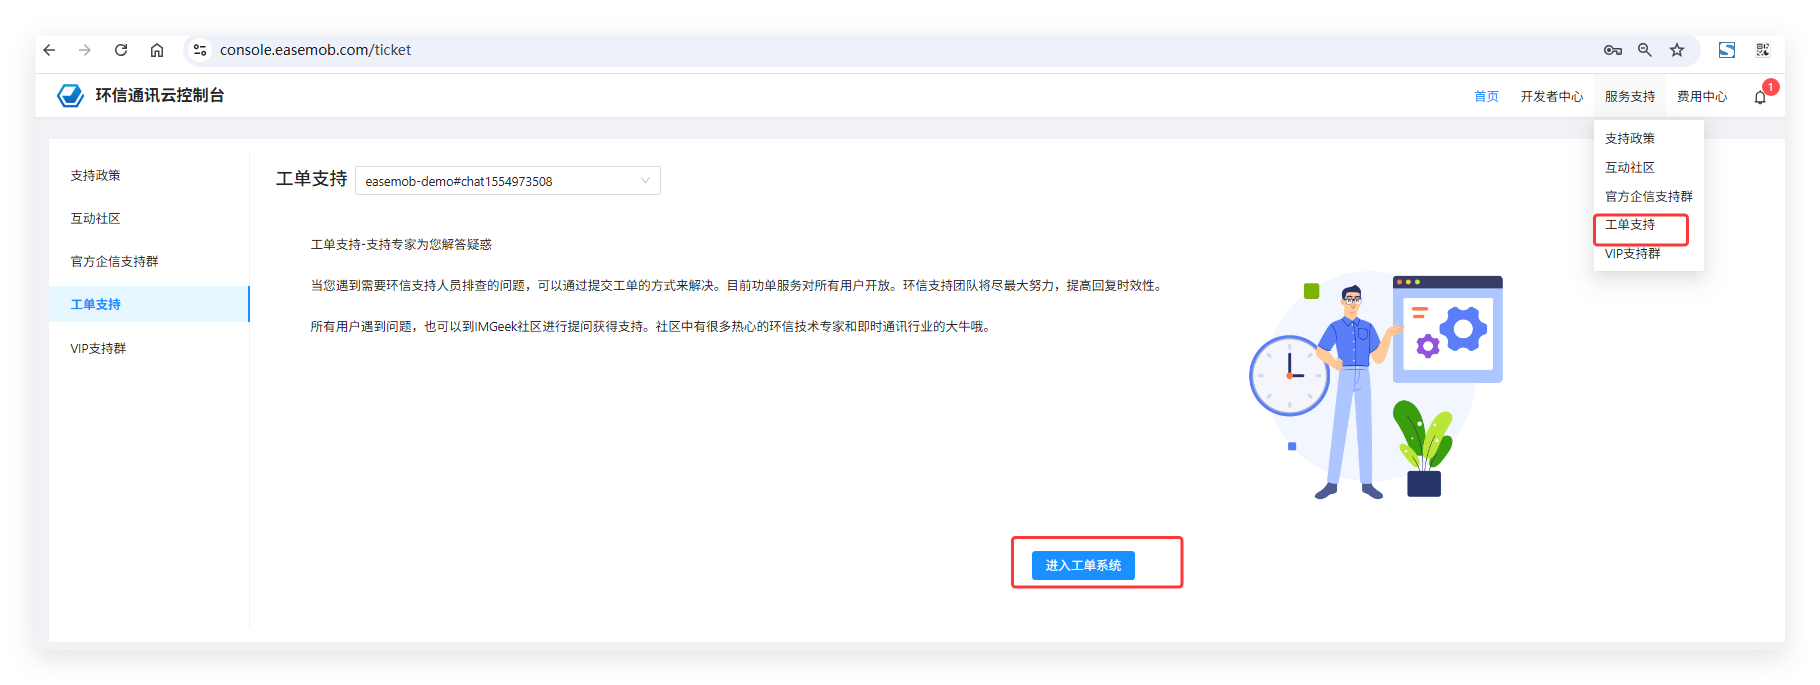The image size is (1820, 685).
Task: Choose VIP支持群 from dropdown menu
Action: coord(1632,254)
